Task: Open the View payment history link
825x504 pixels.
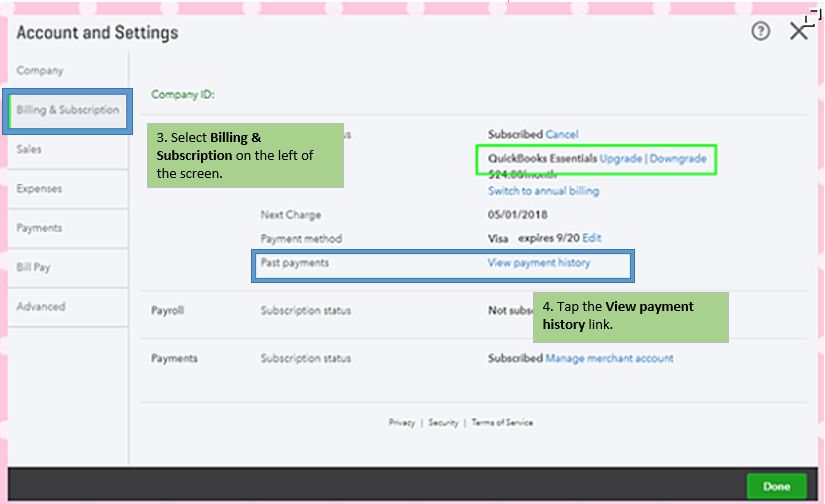Action: [x=538, y=263]
